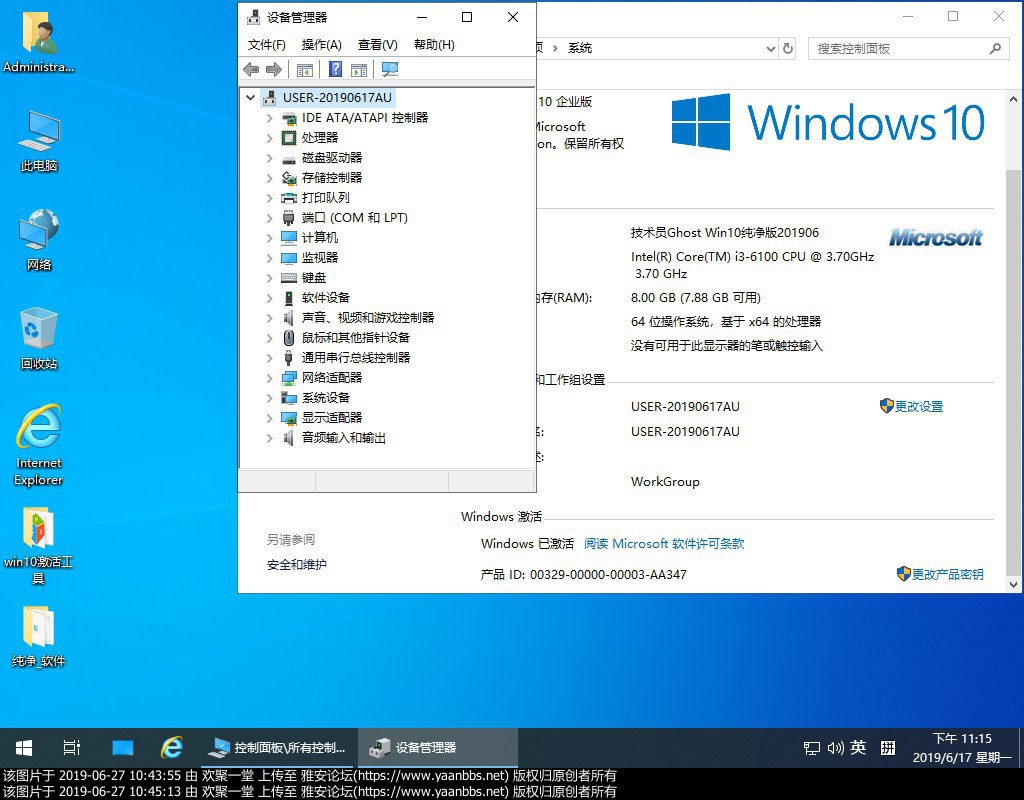Click the taskbar clock showing 下午 11:15

click(x=962, y=748)
